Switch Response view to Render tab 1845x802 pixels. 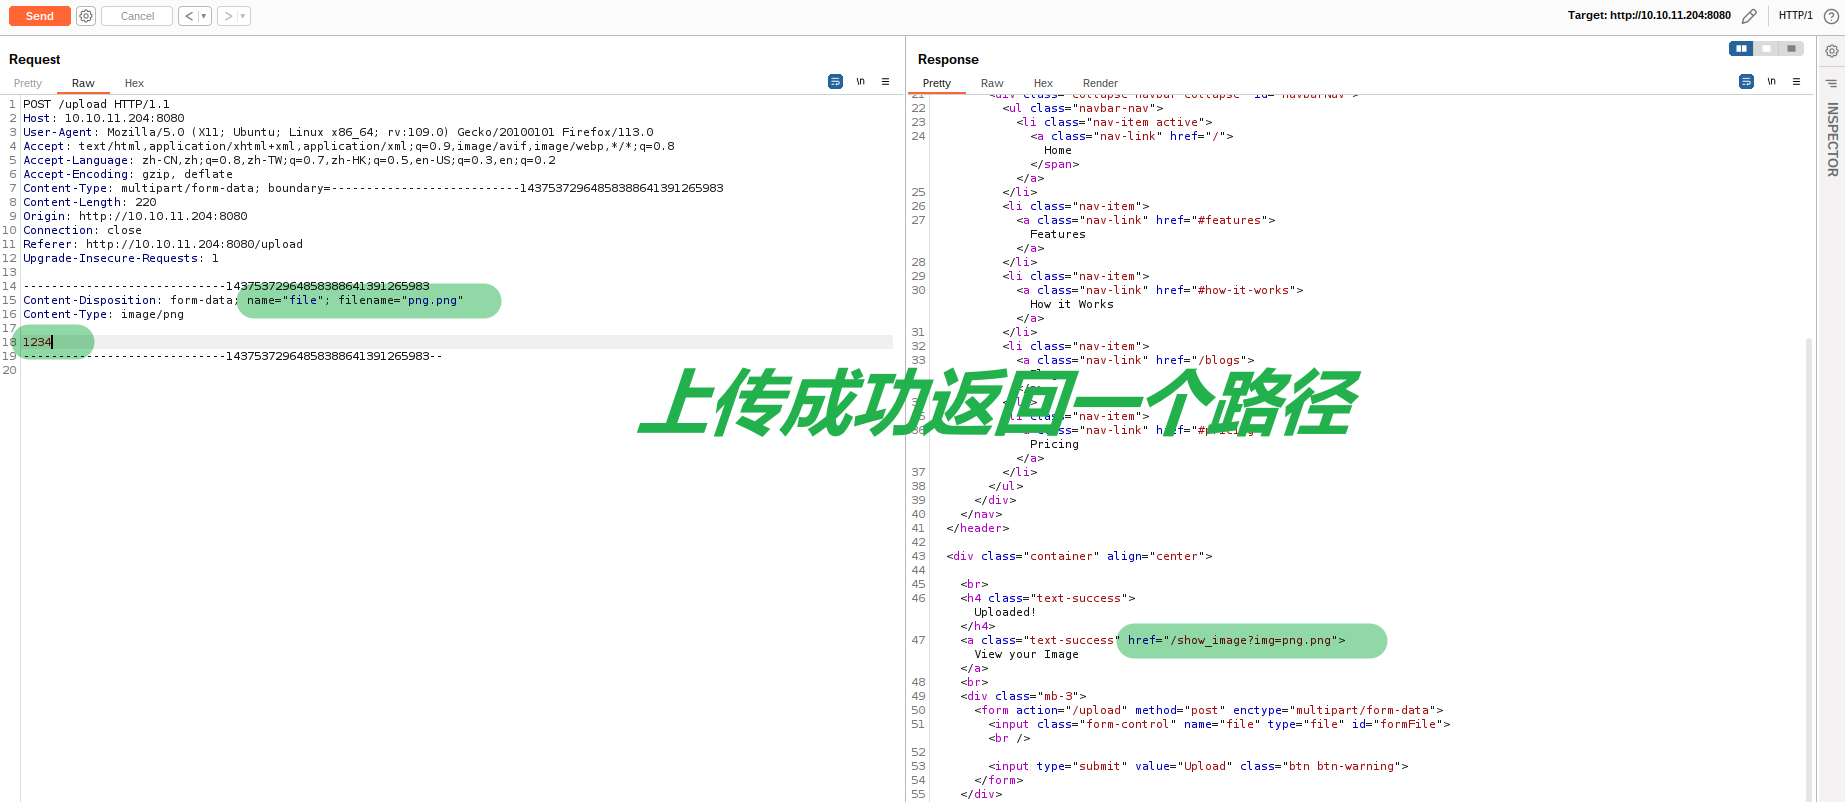tap(1100, 83)
